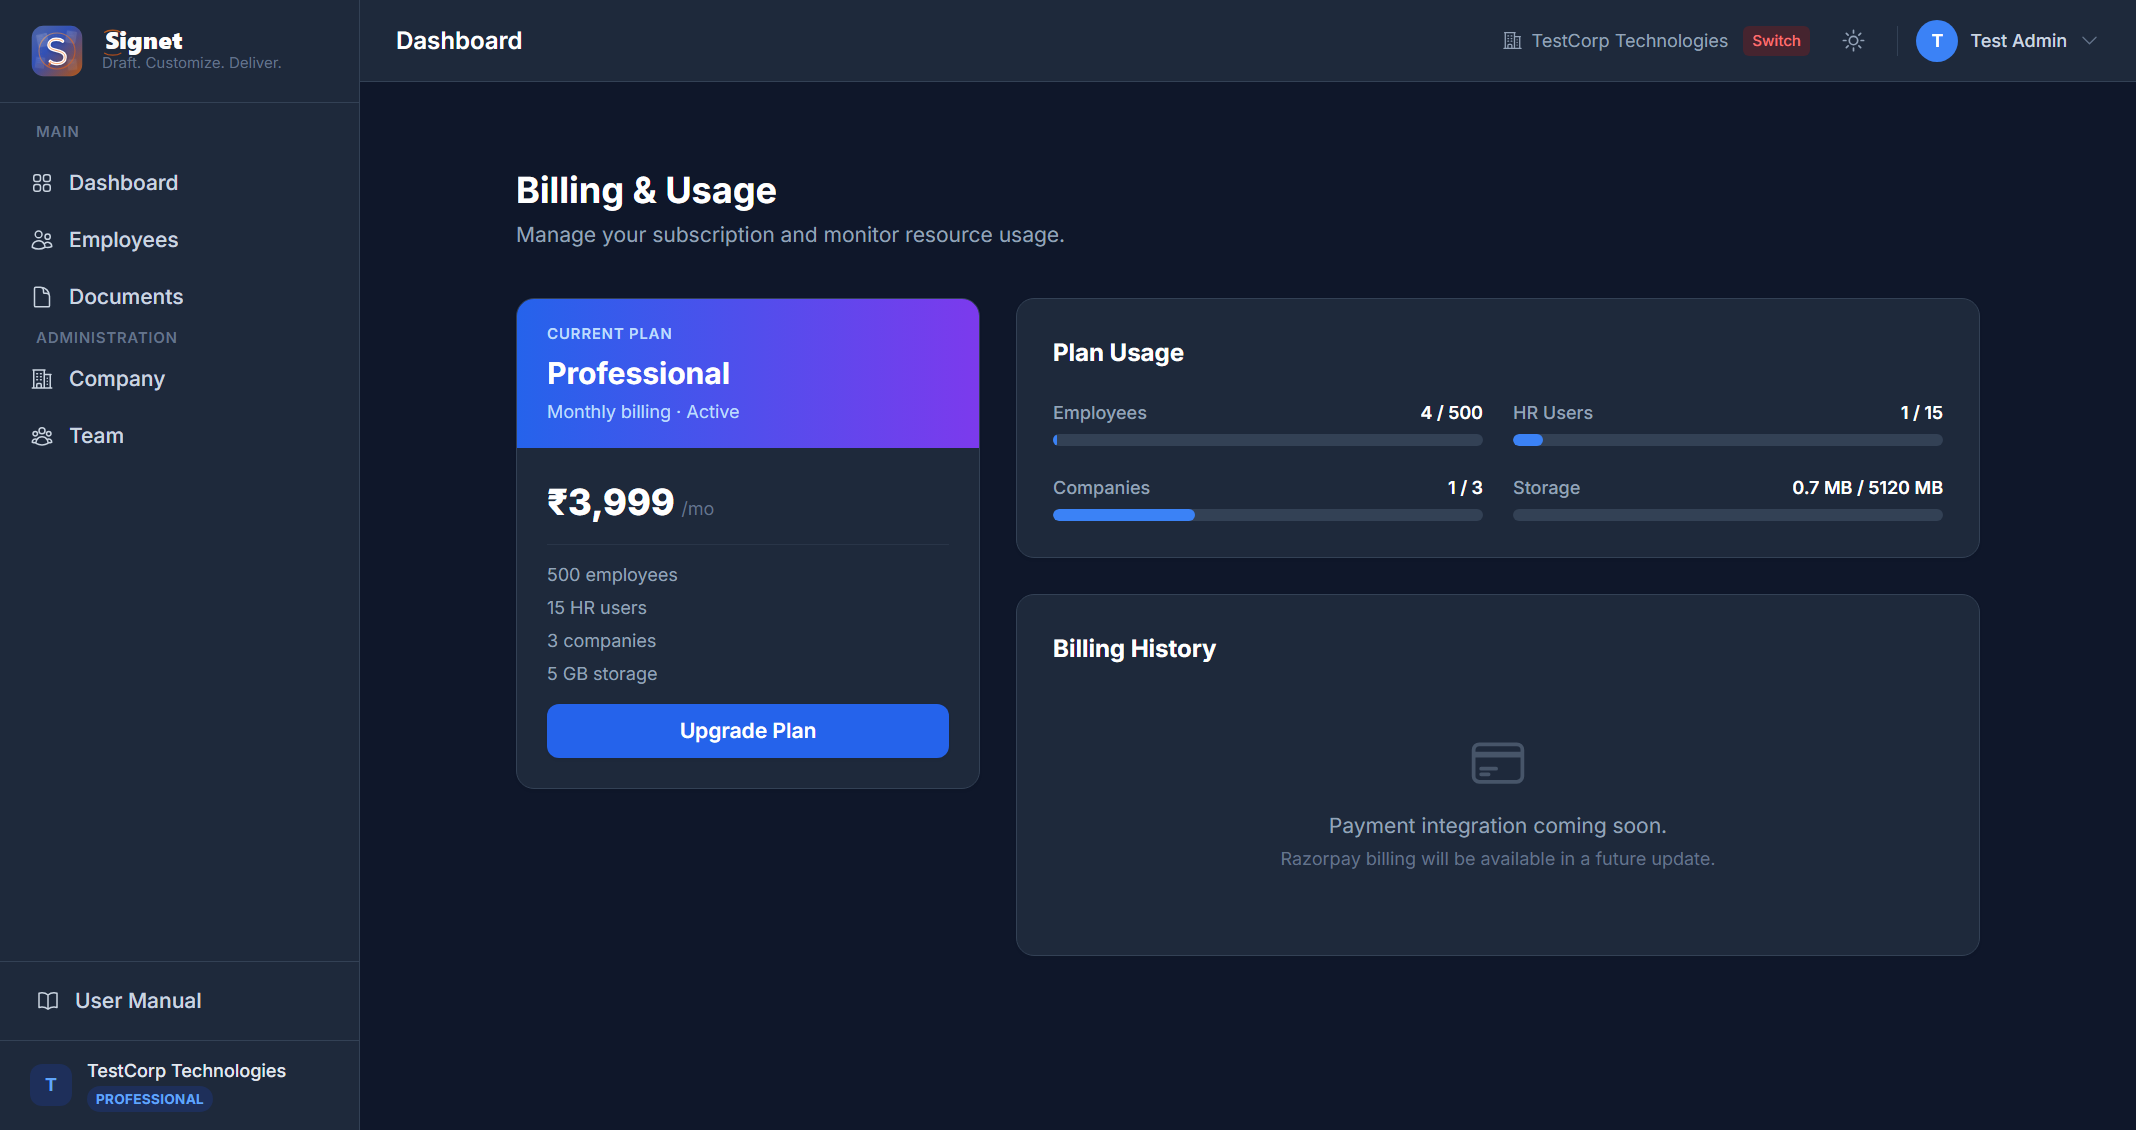
Task: Click the Dashboard grid icon in sidebar
Action: (x=42, y=183)
